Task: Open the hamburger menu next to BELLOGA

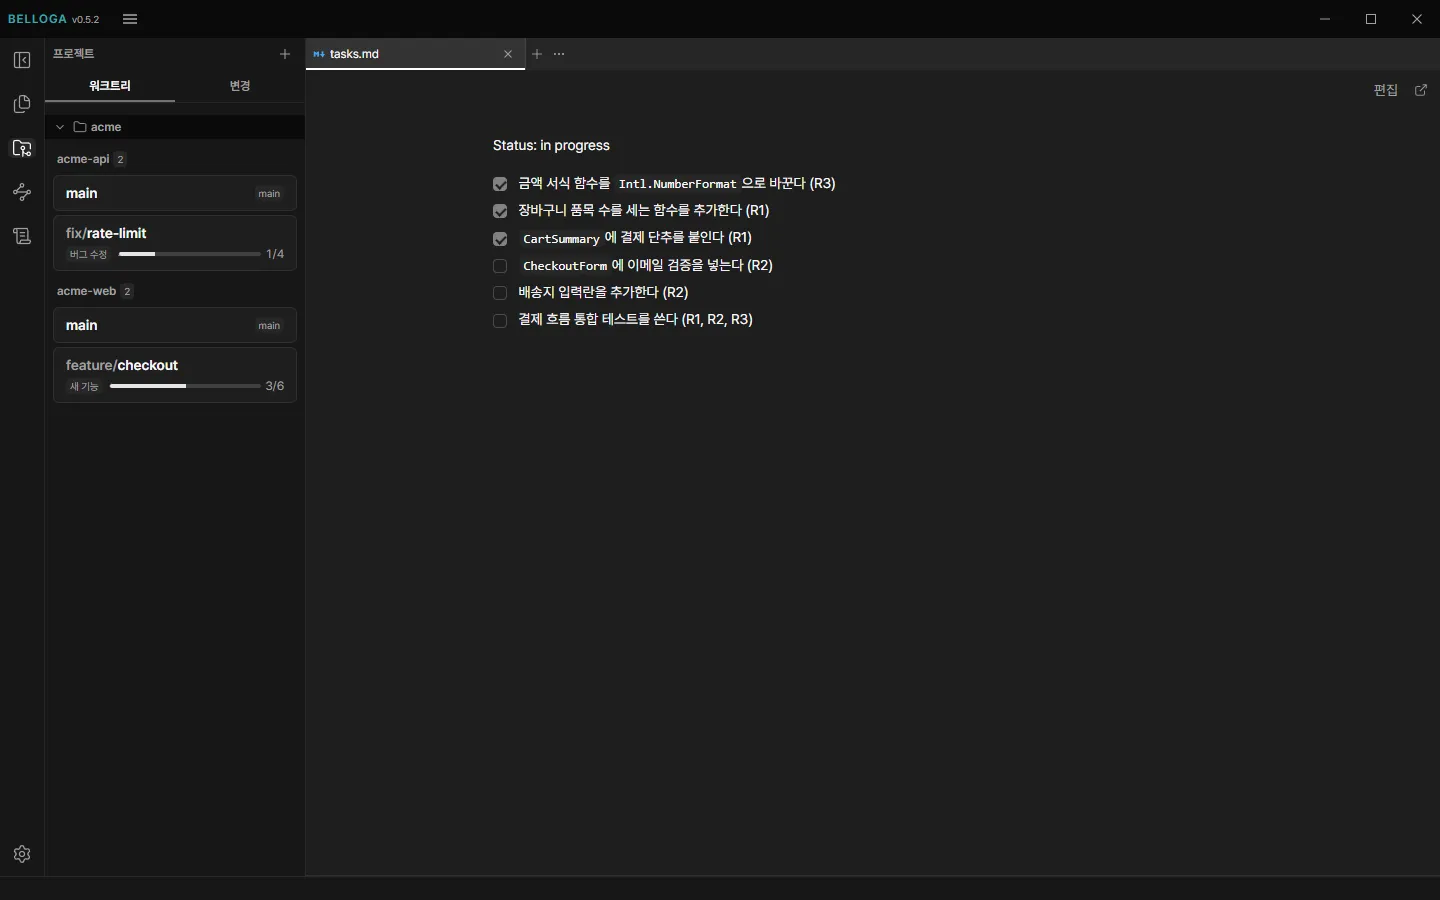Action: coord(130,19)
